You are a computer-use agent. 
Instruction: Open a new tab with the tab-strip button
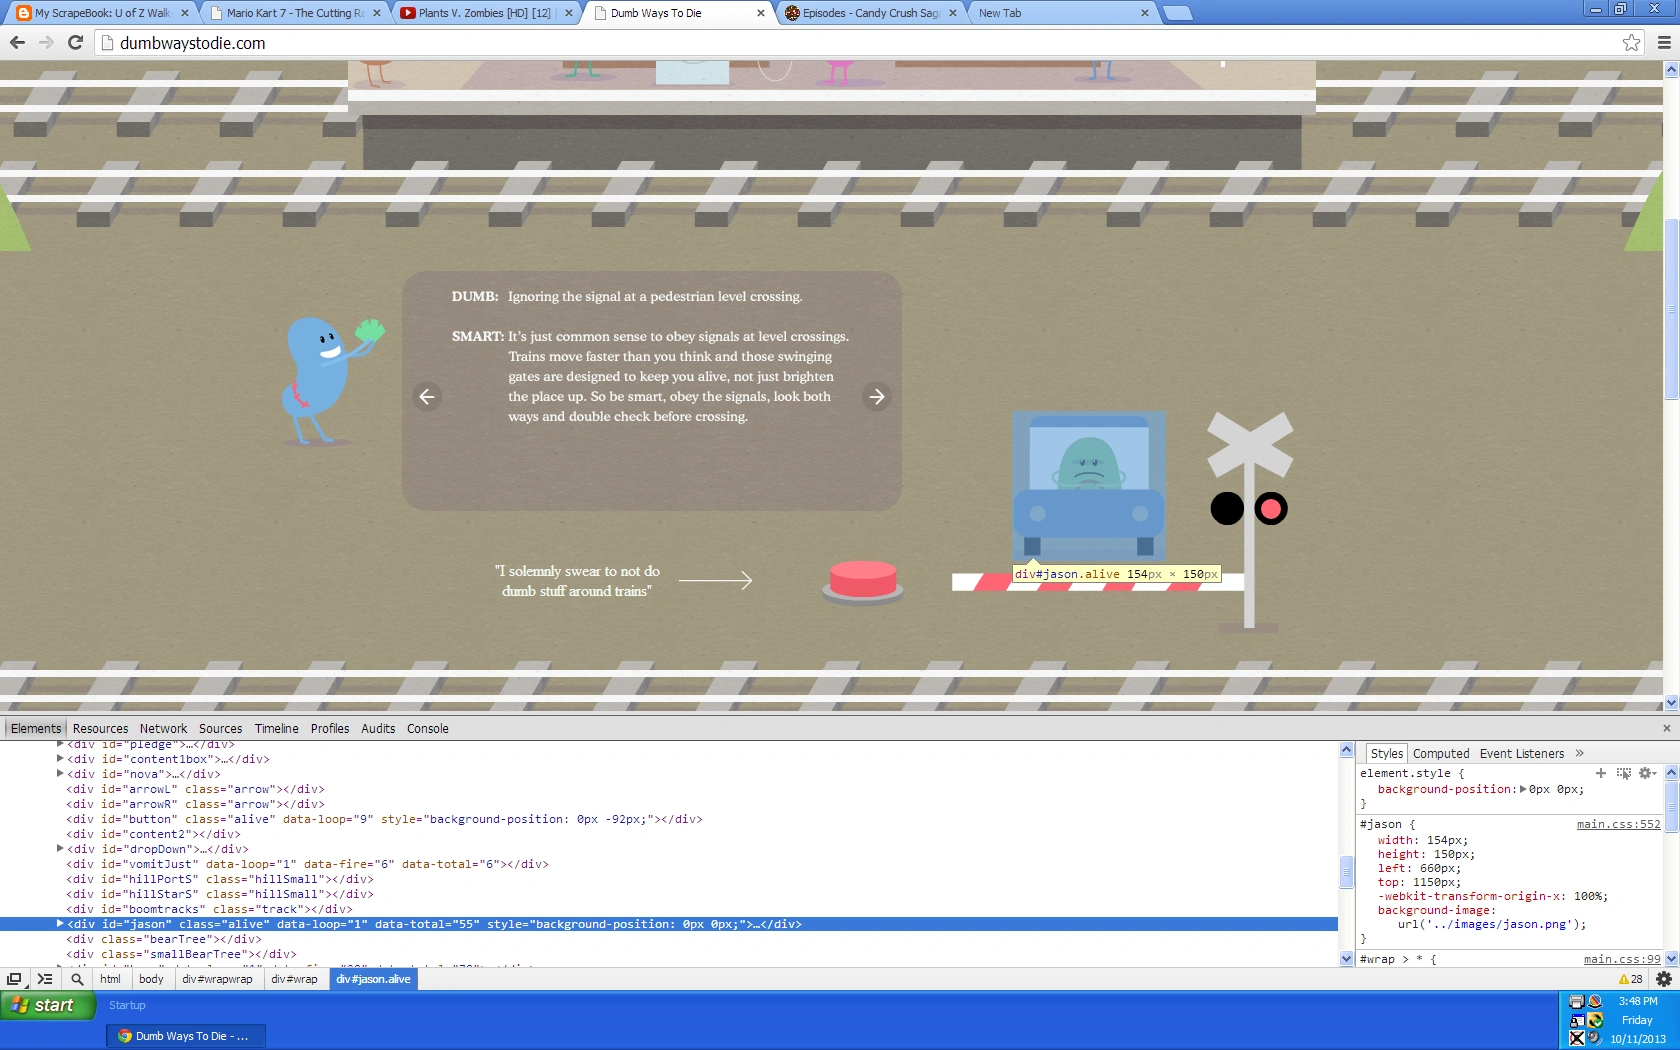click(1178, 13)
